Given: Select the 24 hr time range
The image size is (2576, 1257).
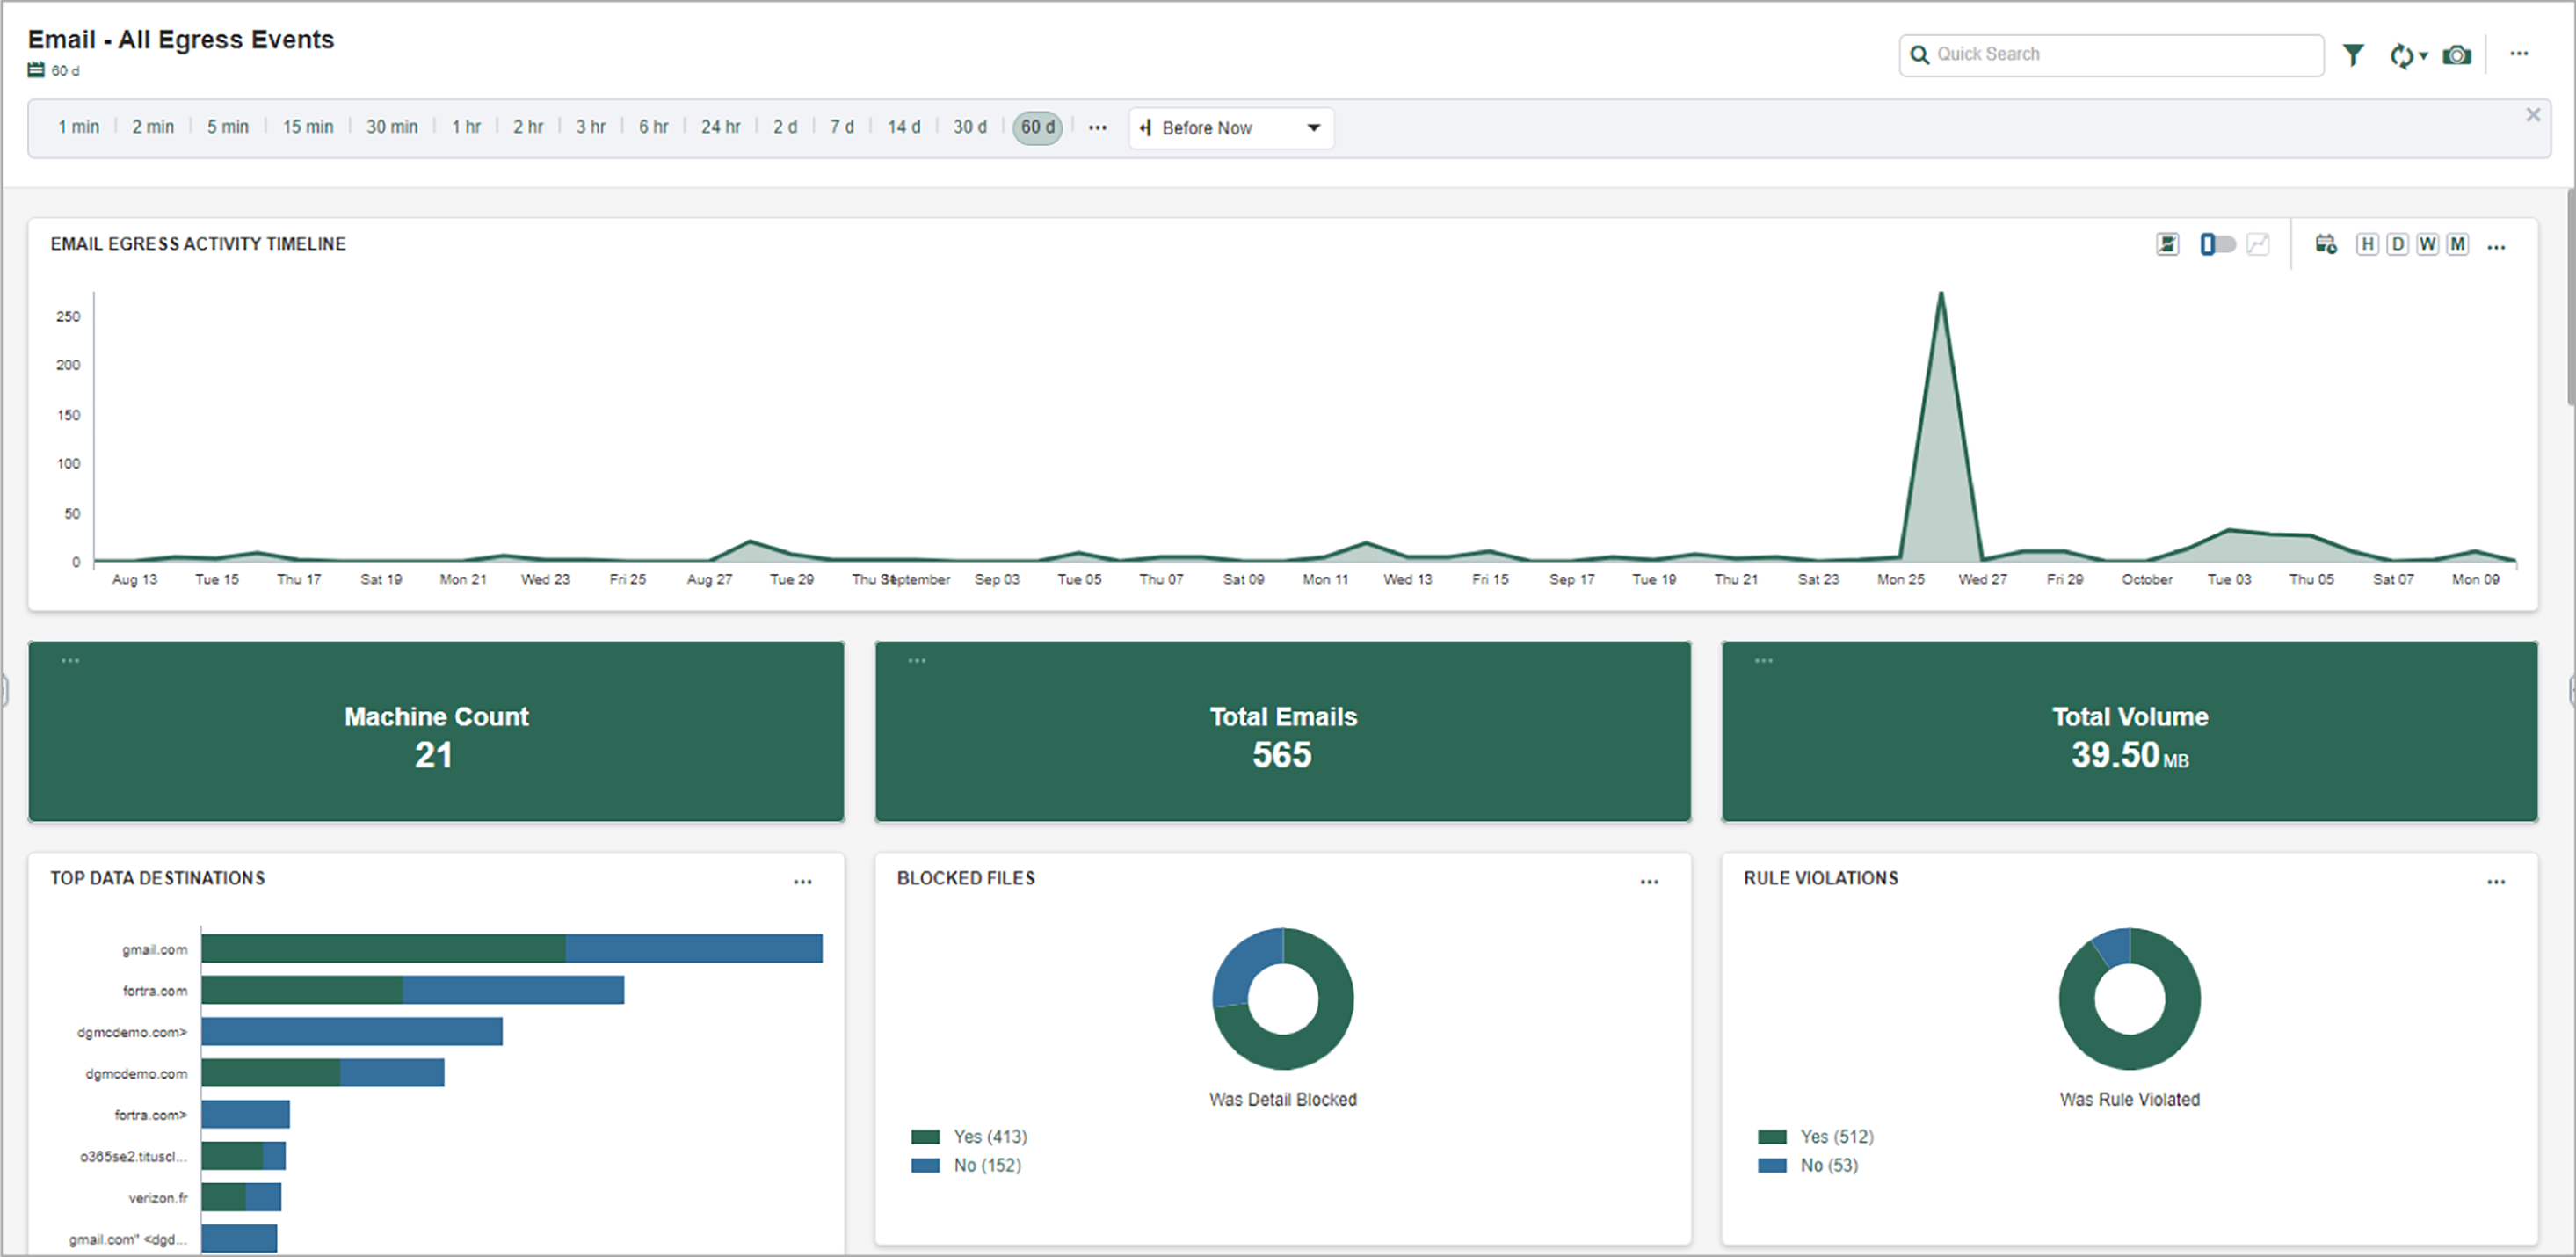Looking at the screenshot, I should [x=720, y=127].
